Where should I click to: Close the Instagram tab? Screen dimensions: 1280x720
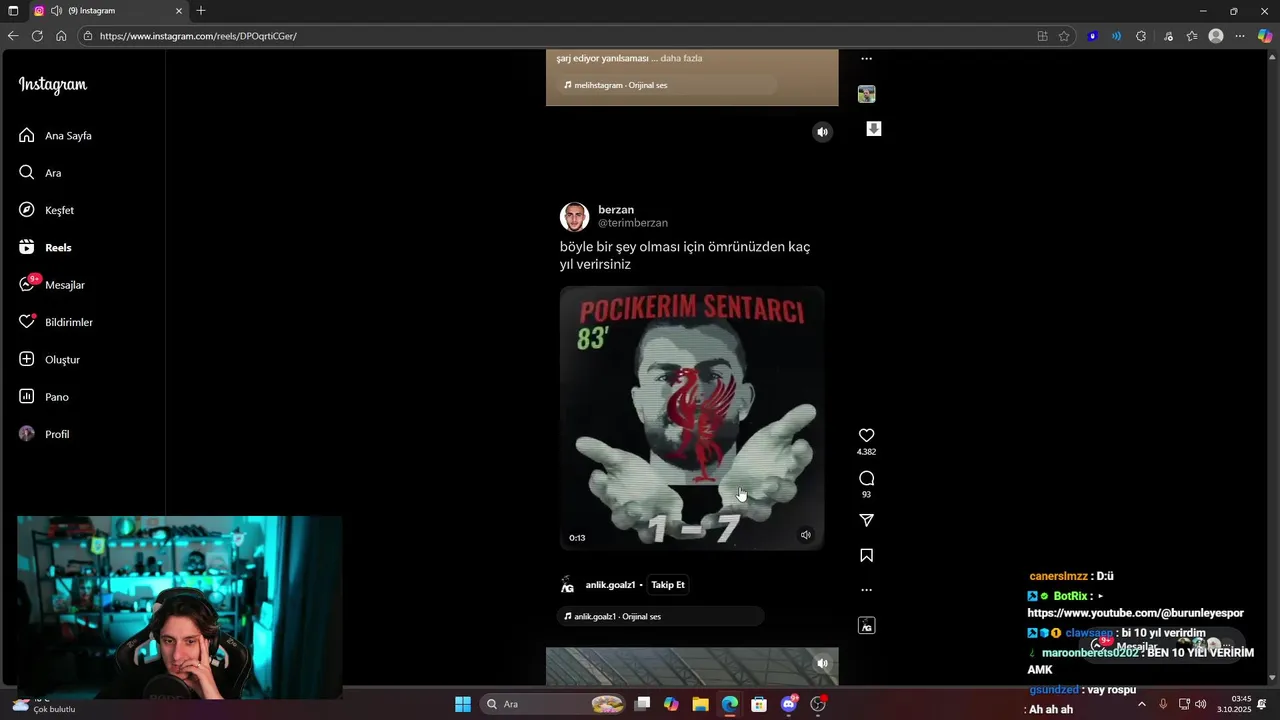pyautogui.click(x=179, y=11)
